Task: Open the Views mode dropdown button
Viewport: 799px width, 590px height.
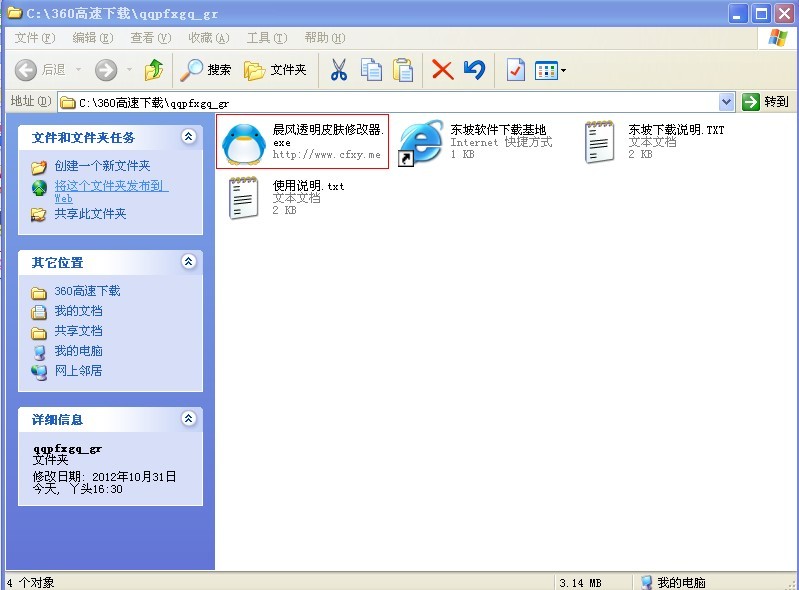Action: [x=550, y=70]
